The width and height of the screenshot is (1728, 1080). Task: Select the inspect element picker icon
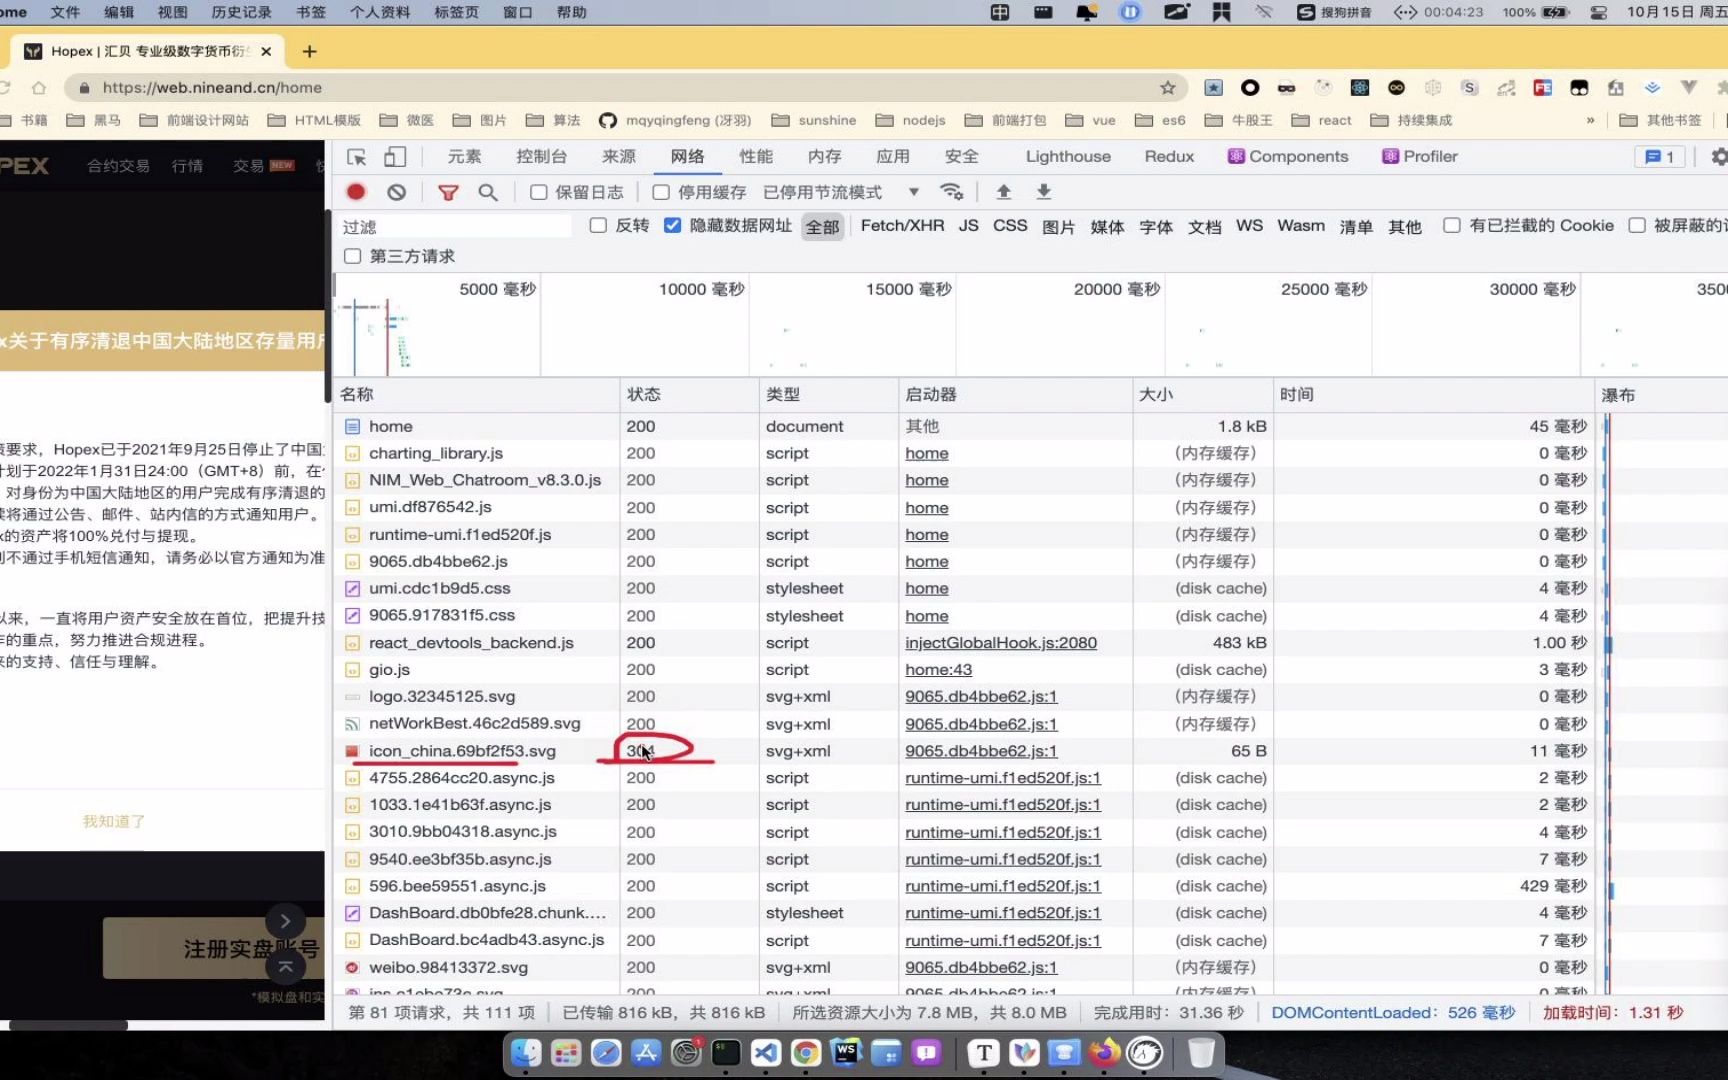356,157
